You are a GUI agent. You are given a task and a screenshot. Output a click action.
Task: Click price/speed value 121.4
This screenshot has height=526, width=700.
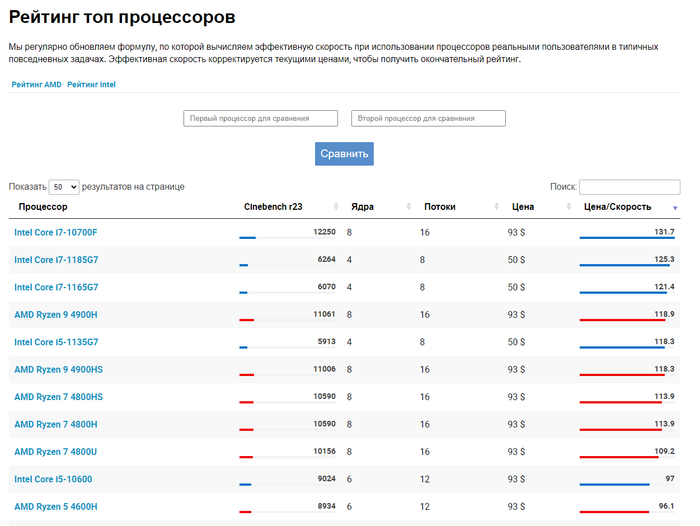click(664, 286)
